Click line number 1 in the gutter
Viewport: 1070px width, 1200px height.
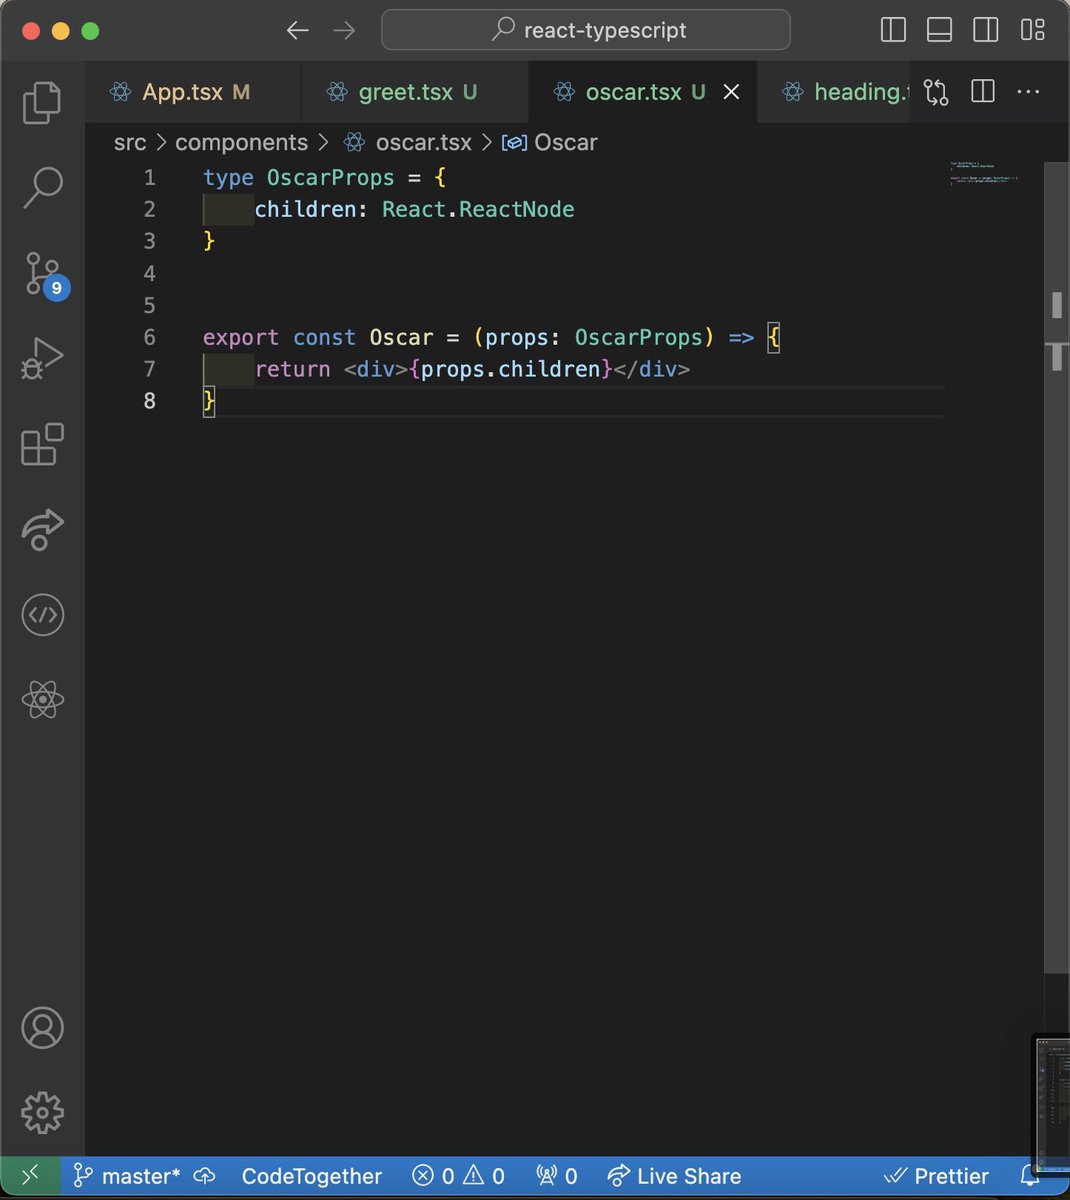pos(150,177)
